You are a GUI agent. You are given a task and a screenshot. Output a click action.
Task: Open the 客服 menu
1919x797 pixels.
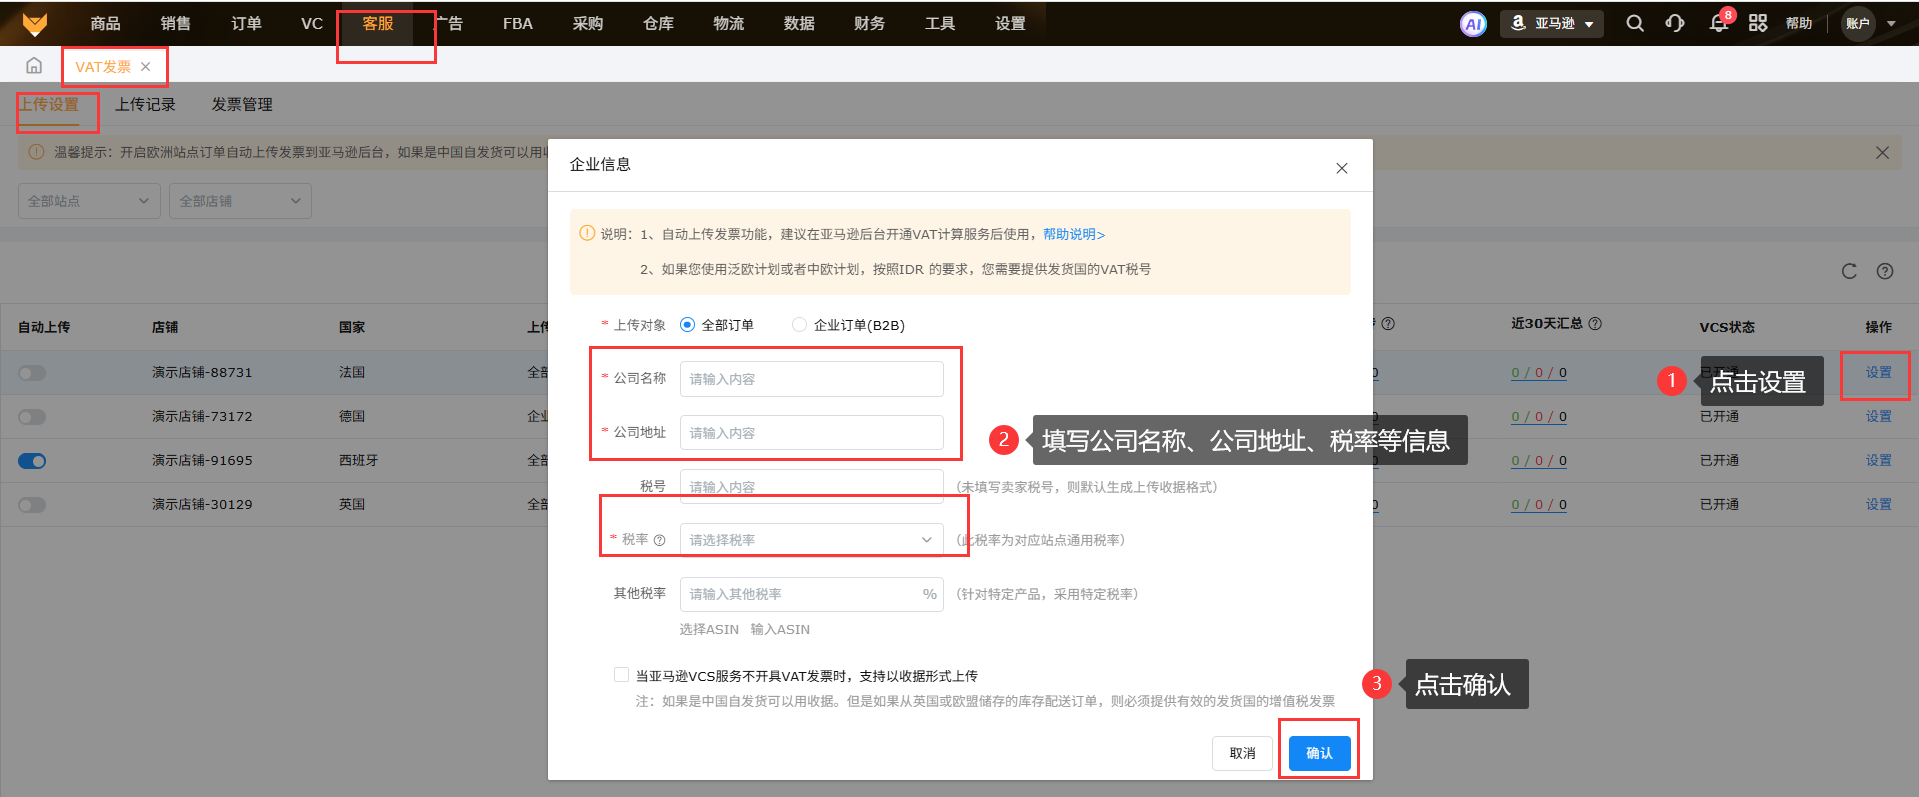[x=378, y=23]
